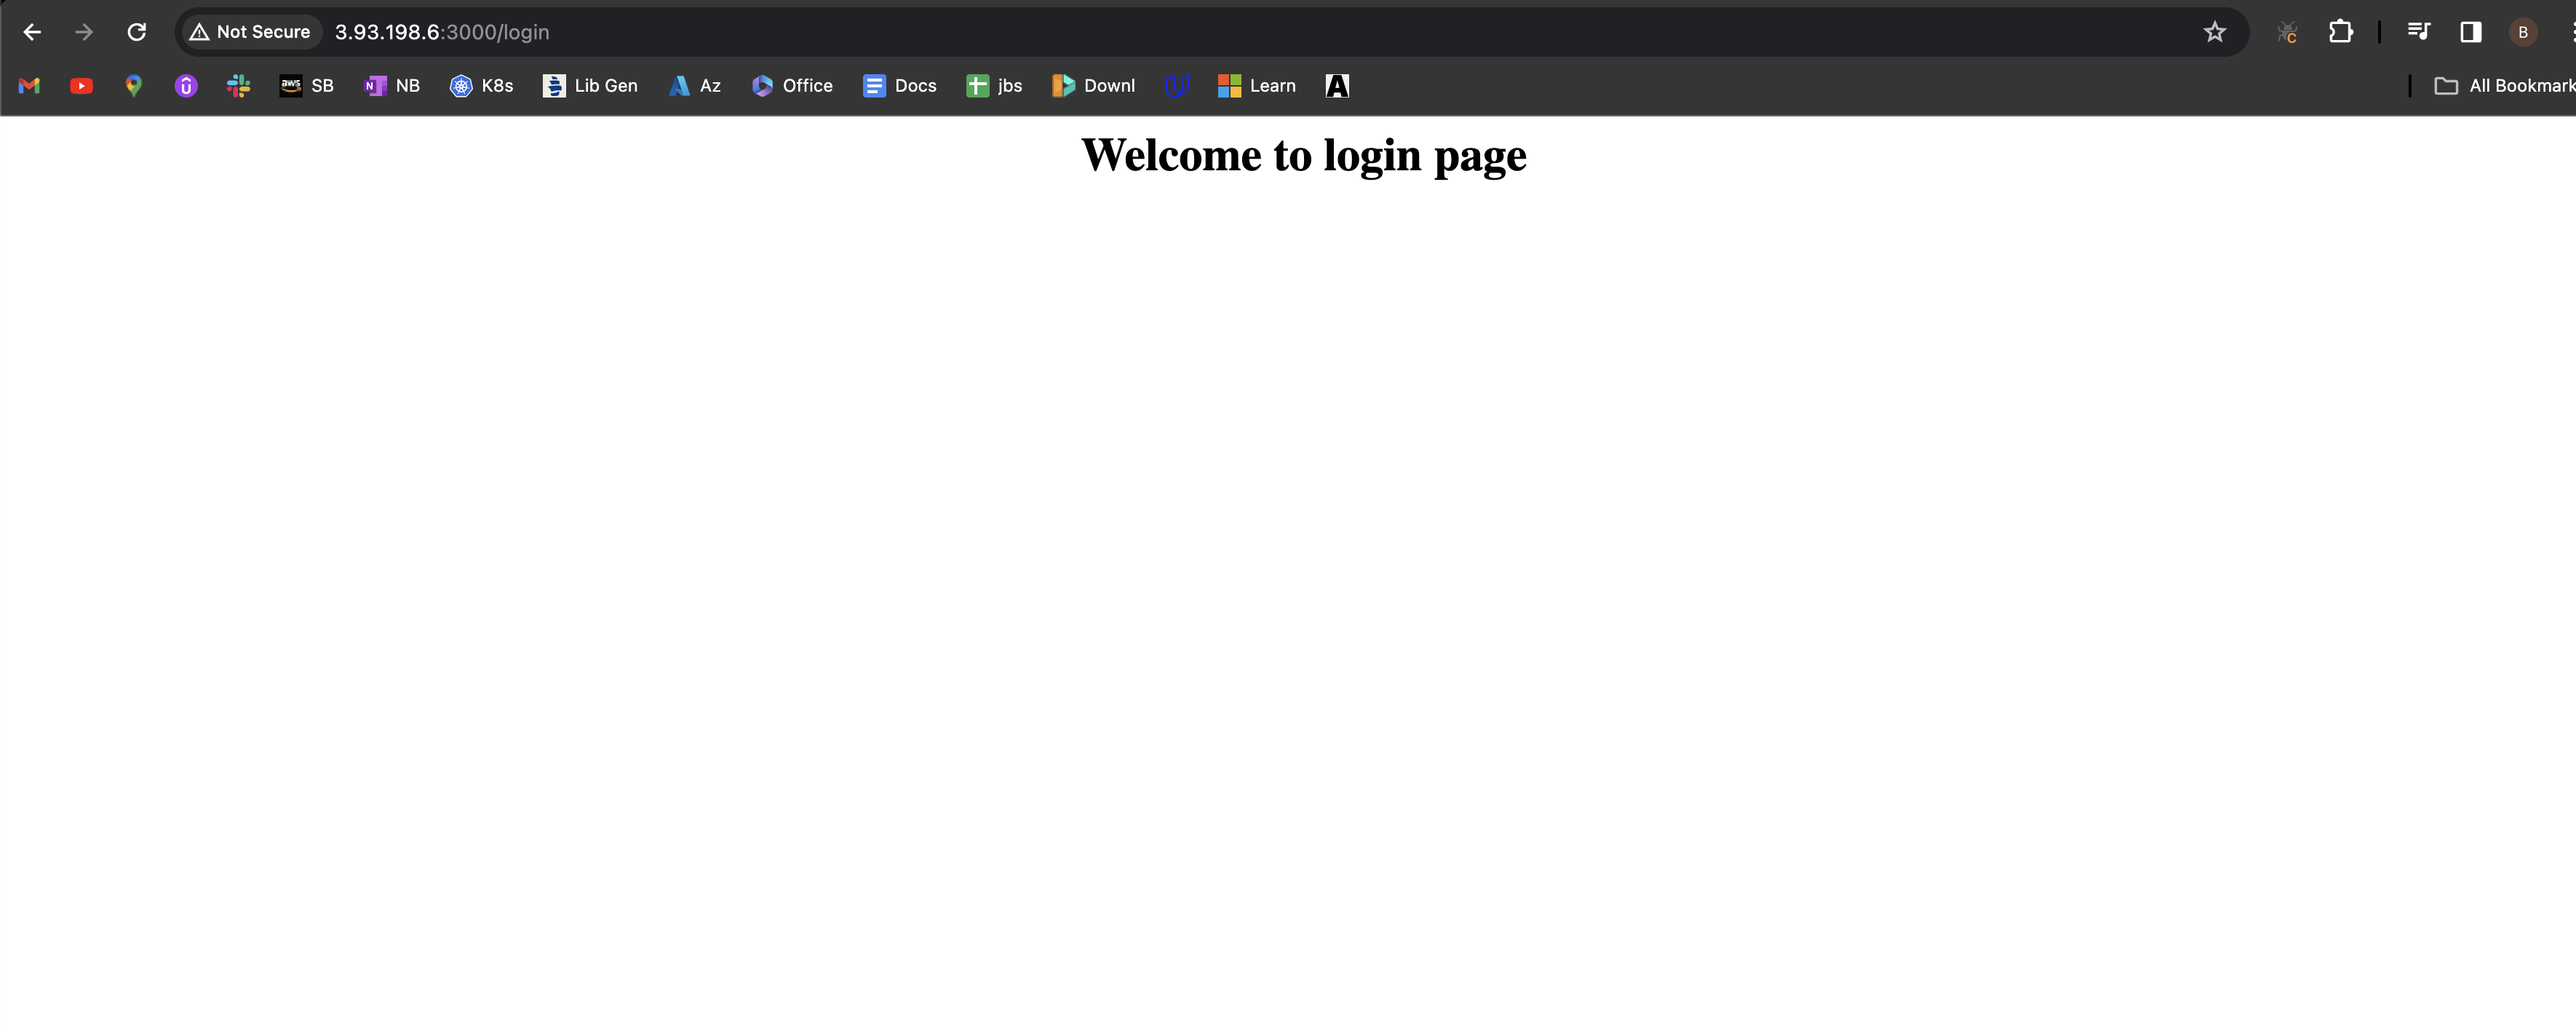Open the bug extension with orange C
The image size is (2576, 1032).
click(2287, 33)
